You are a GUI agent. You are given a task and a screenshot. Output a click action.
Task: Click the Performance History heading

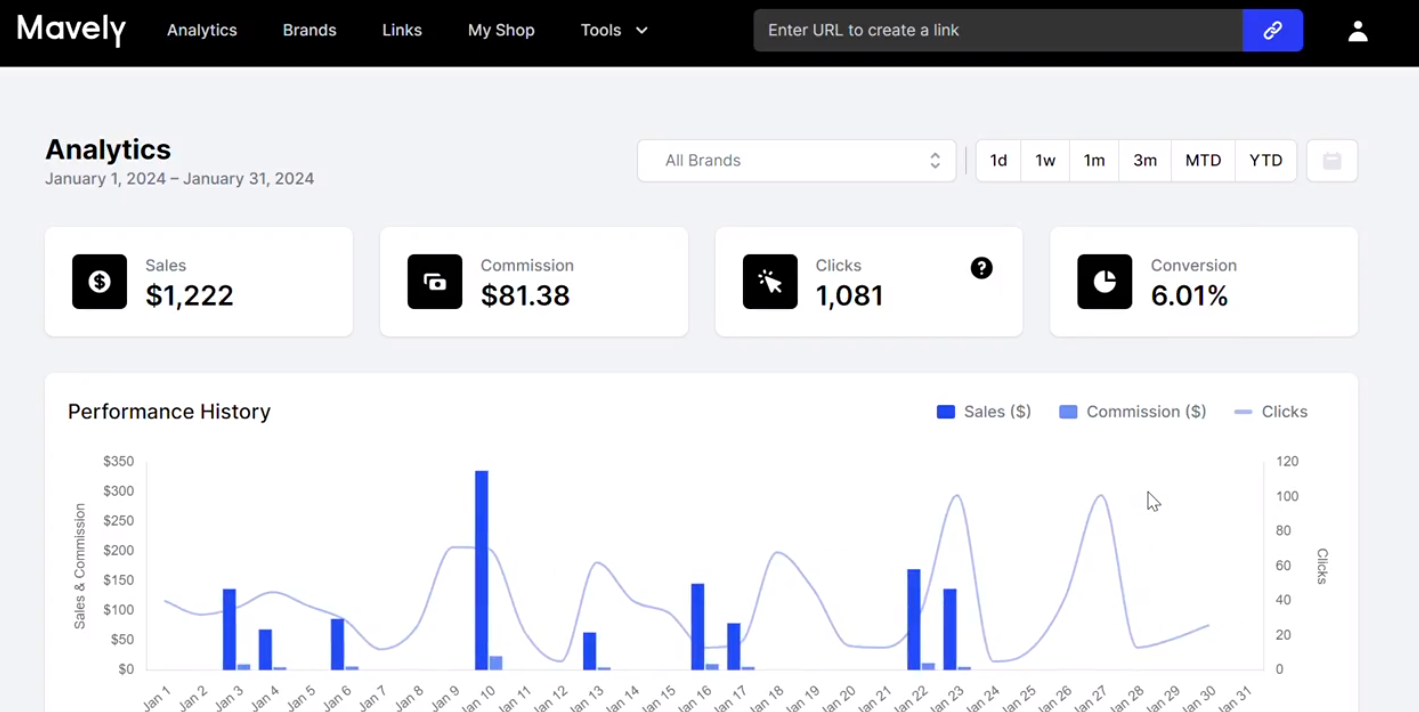tap(169, 412)
